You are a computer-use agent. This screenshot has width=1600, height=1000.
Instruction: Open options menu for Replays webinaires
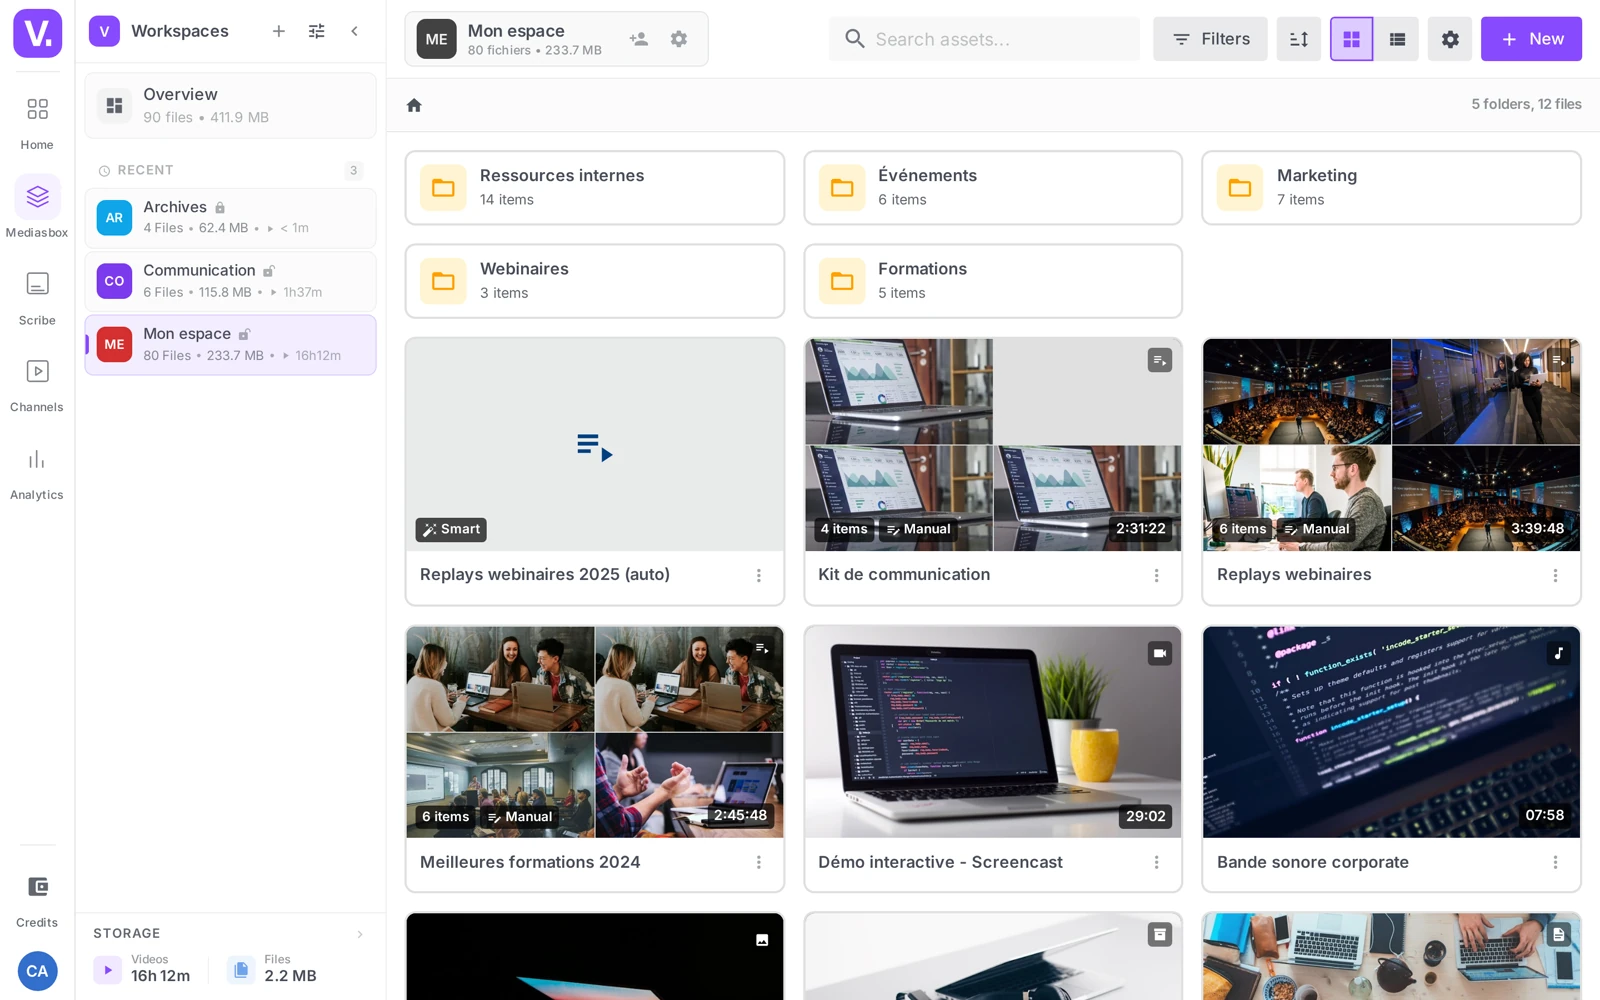pyautogui.click(x=1555, y=575)
